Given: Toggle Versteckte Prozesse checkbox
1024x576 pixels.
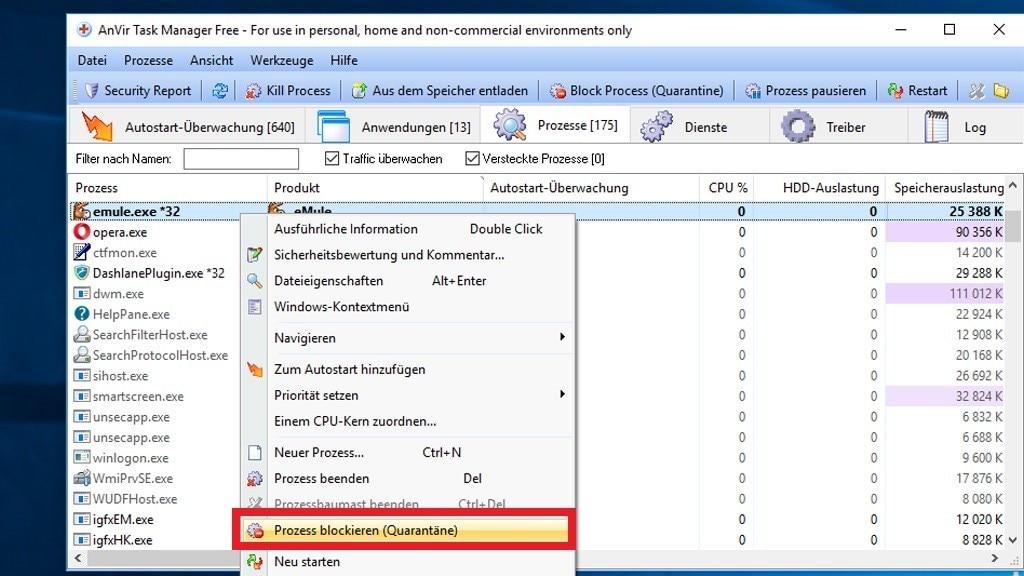Looking at the screenshot, I should pos(472,159).
